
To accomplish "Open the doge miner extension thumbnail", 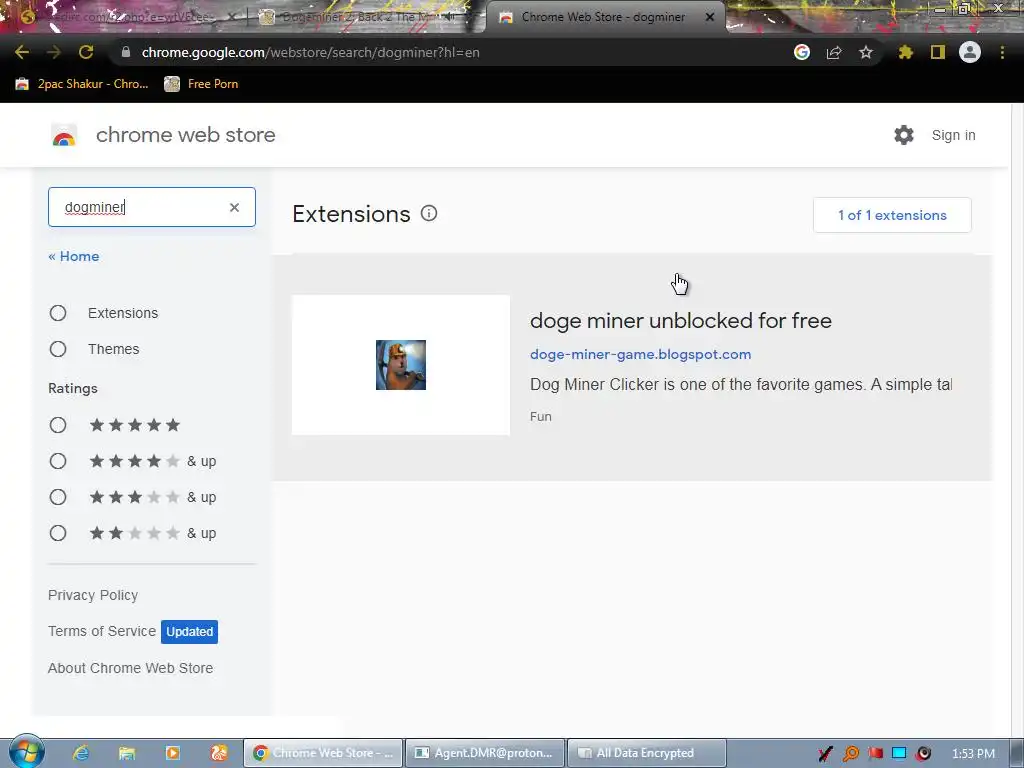I will point(400,365).
